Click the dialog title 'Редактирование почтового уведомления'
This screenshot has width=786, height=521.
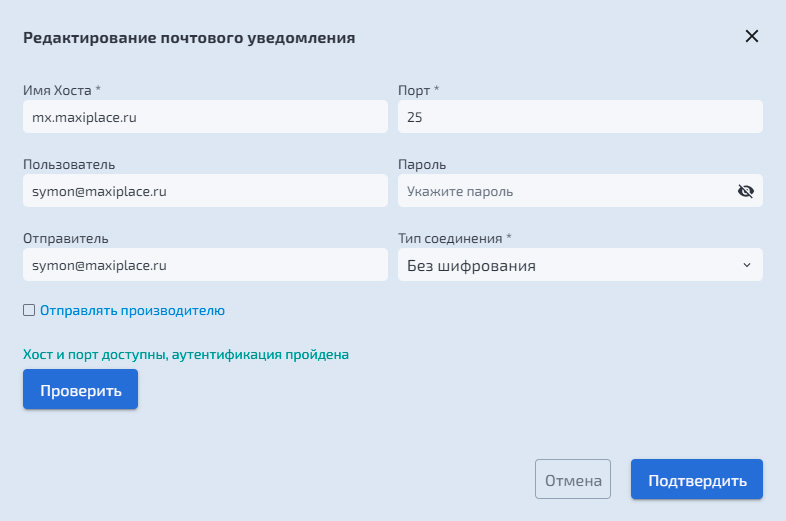pyautogui.click(x=189, y=38)
